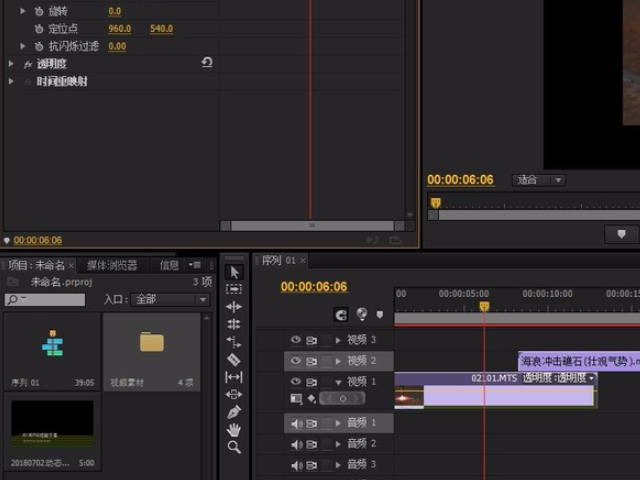
Task: Select the Zoom magnifier tool
Action: 234,447
